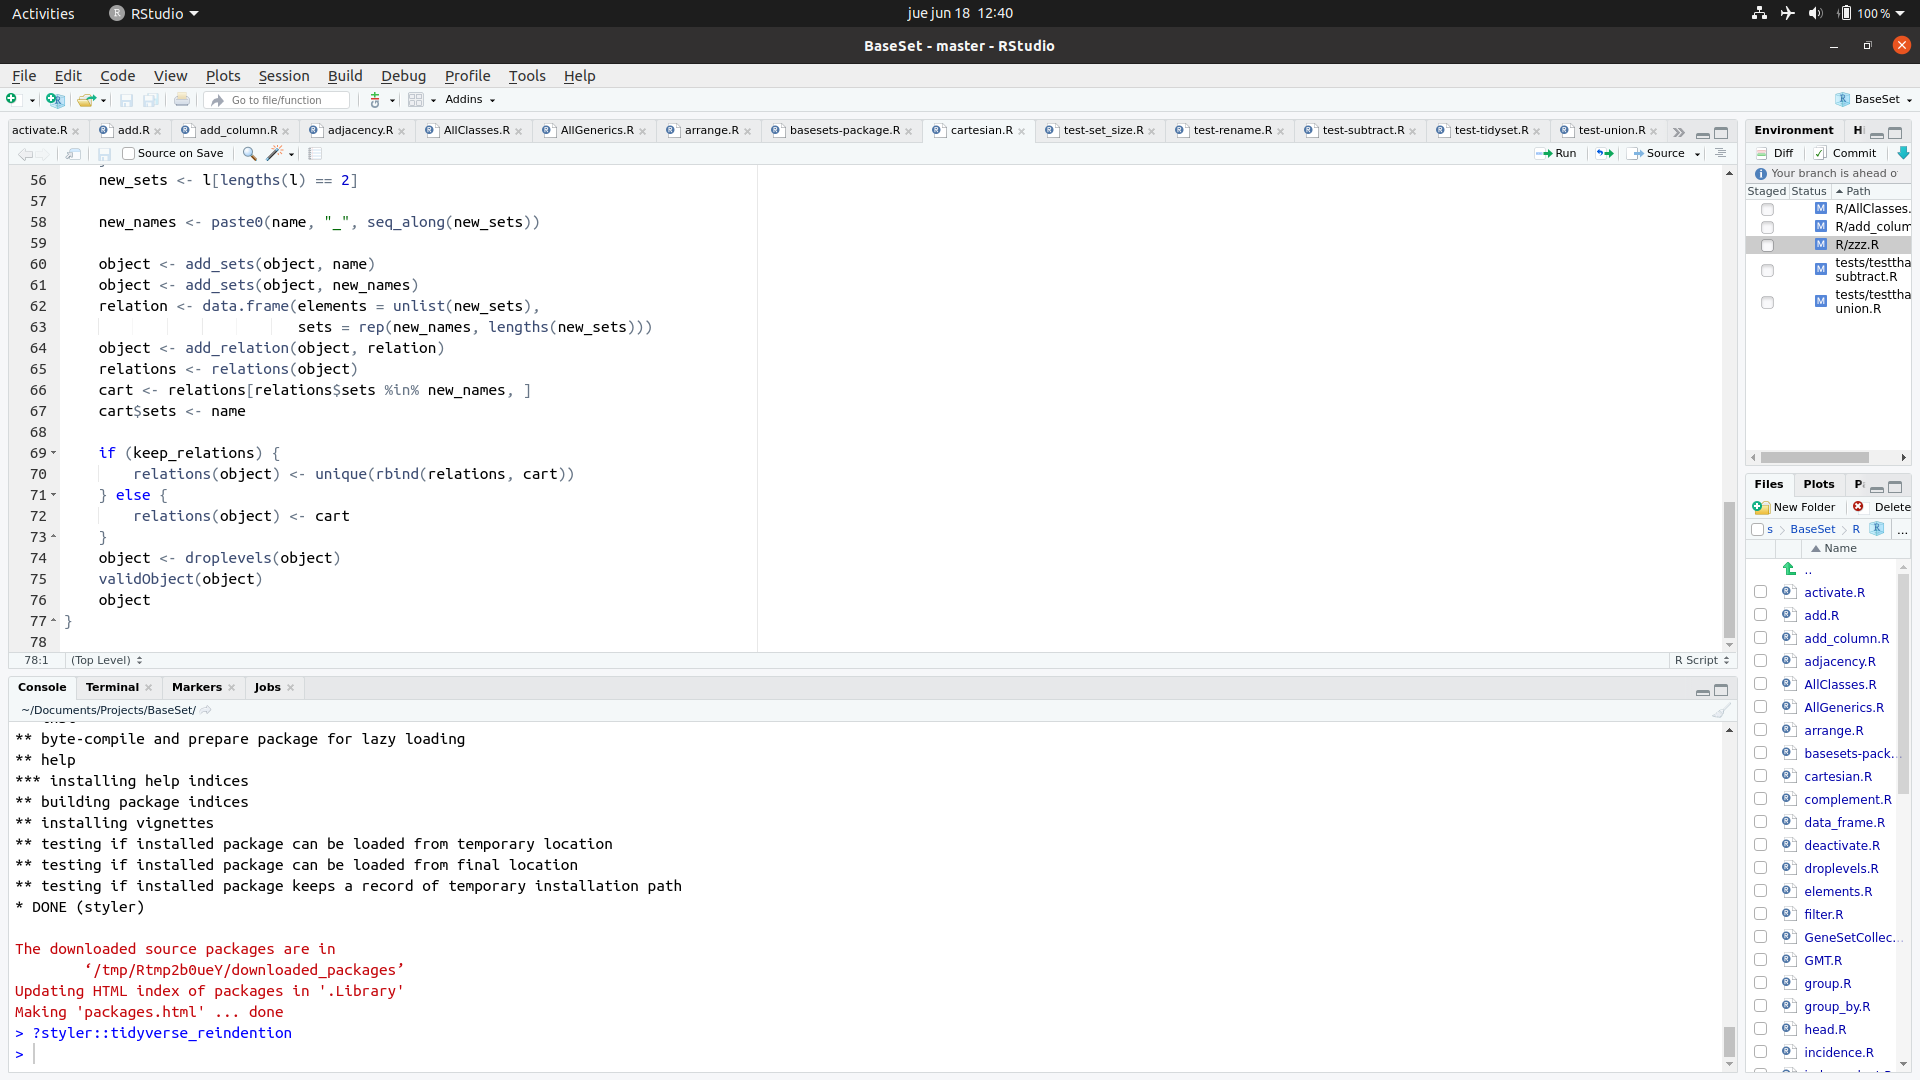Click the clear console broom icon
Screen dimensions: 1920x1080
pos(1720,710)
